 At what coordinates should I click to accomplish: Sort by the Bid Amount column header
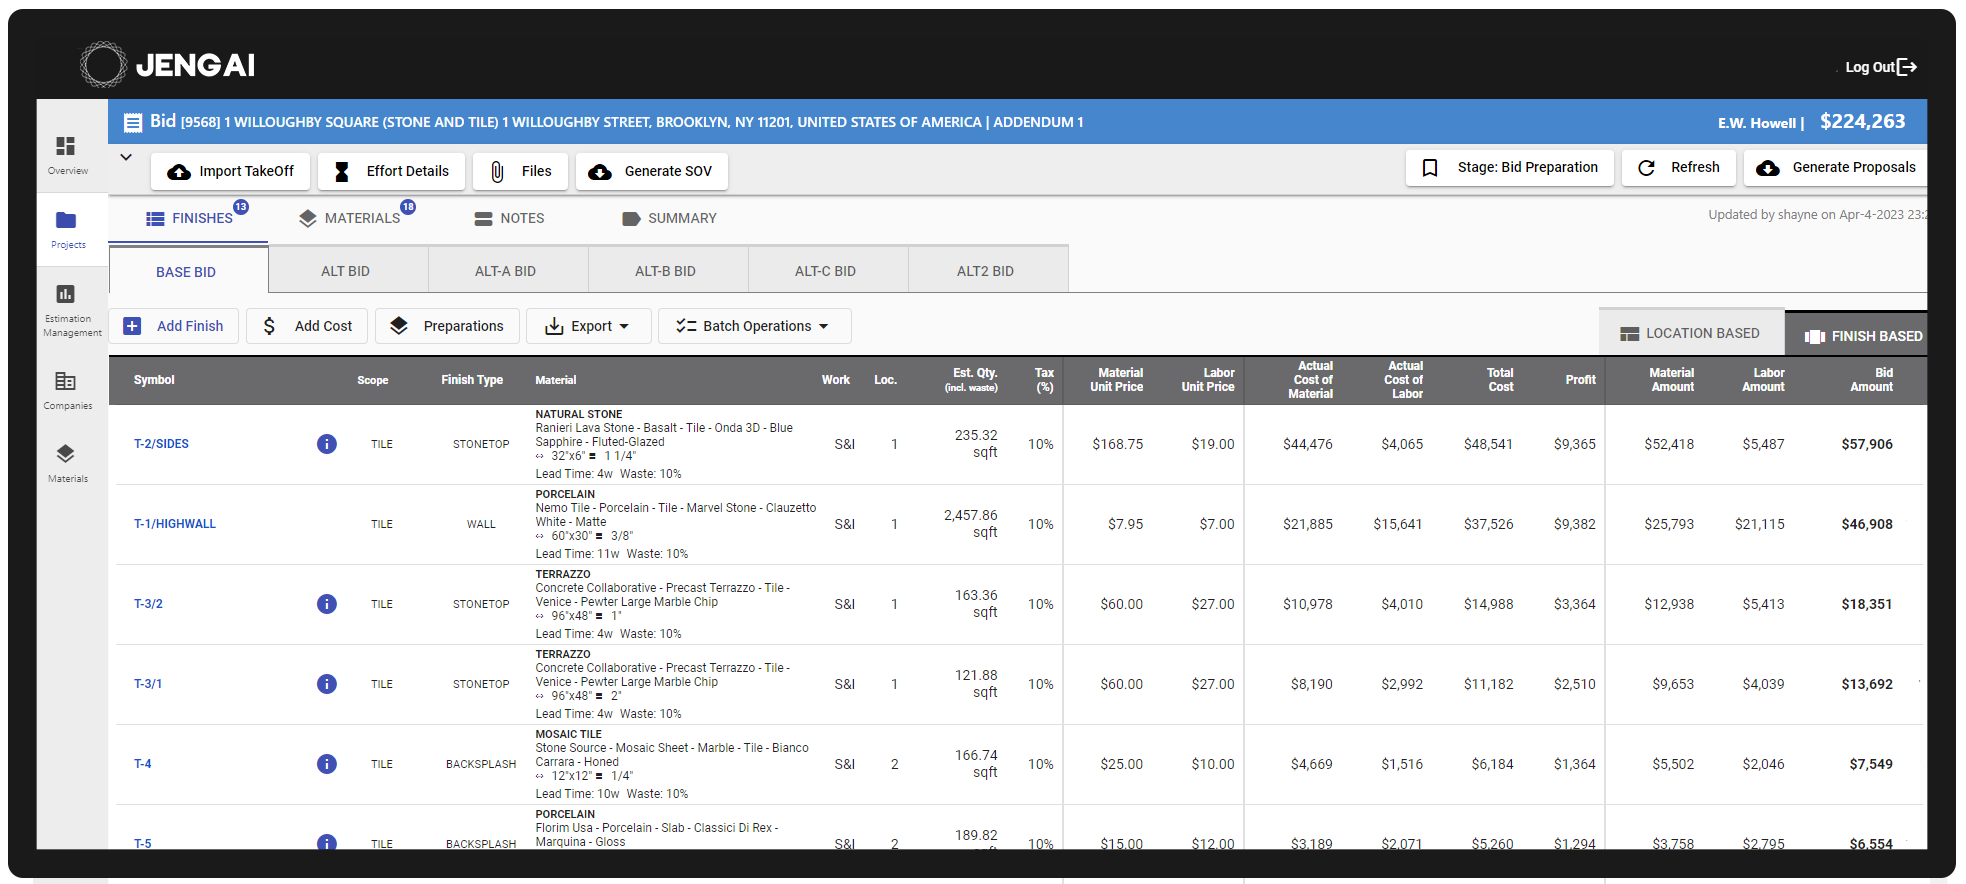click(1872, 380)
